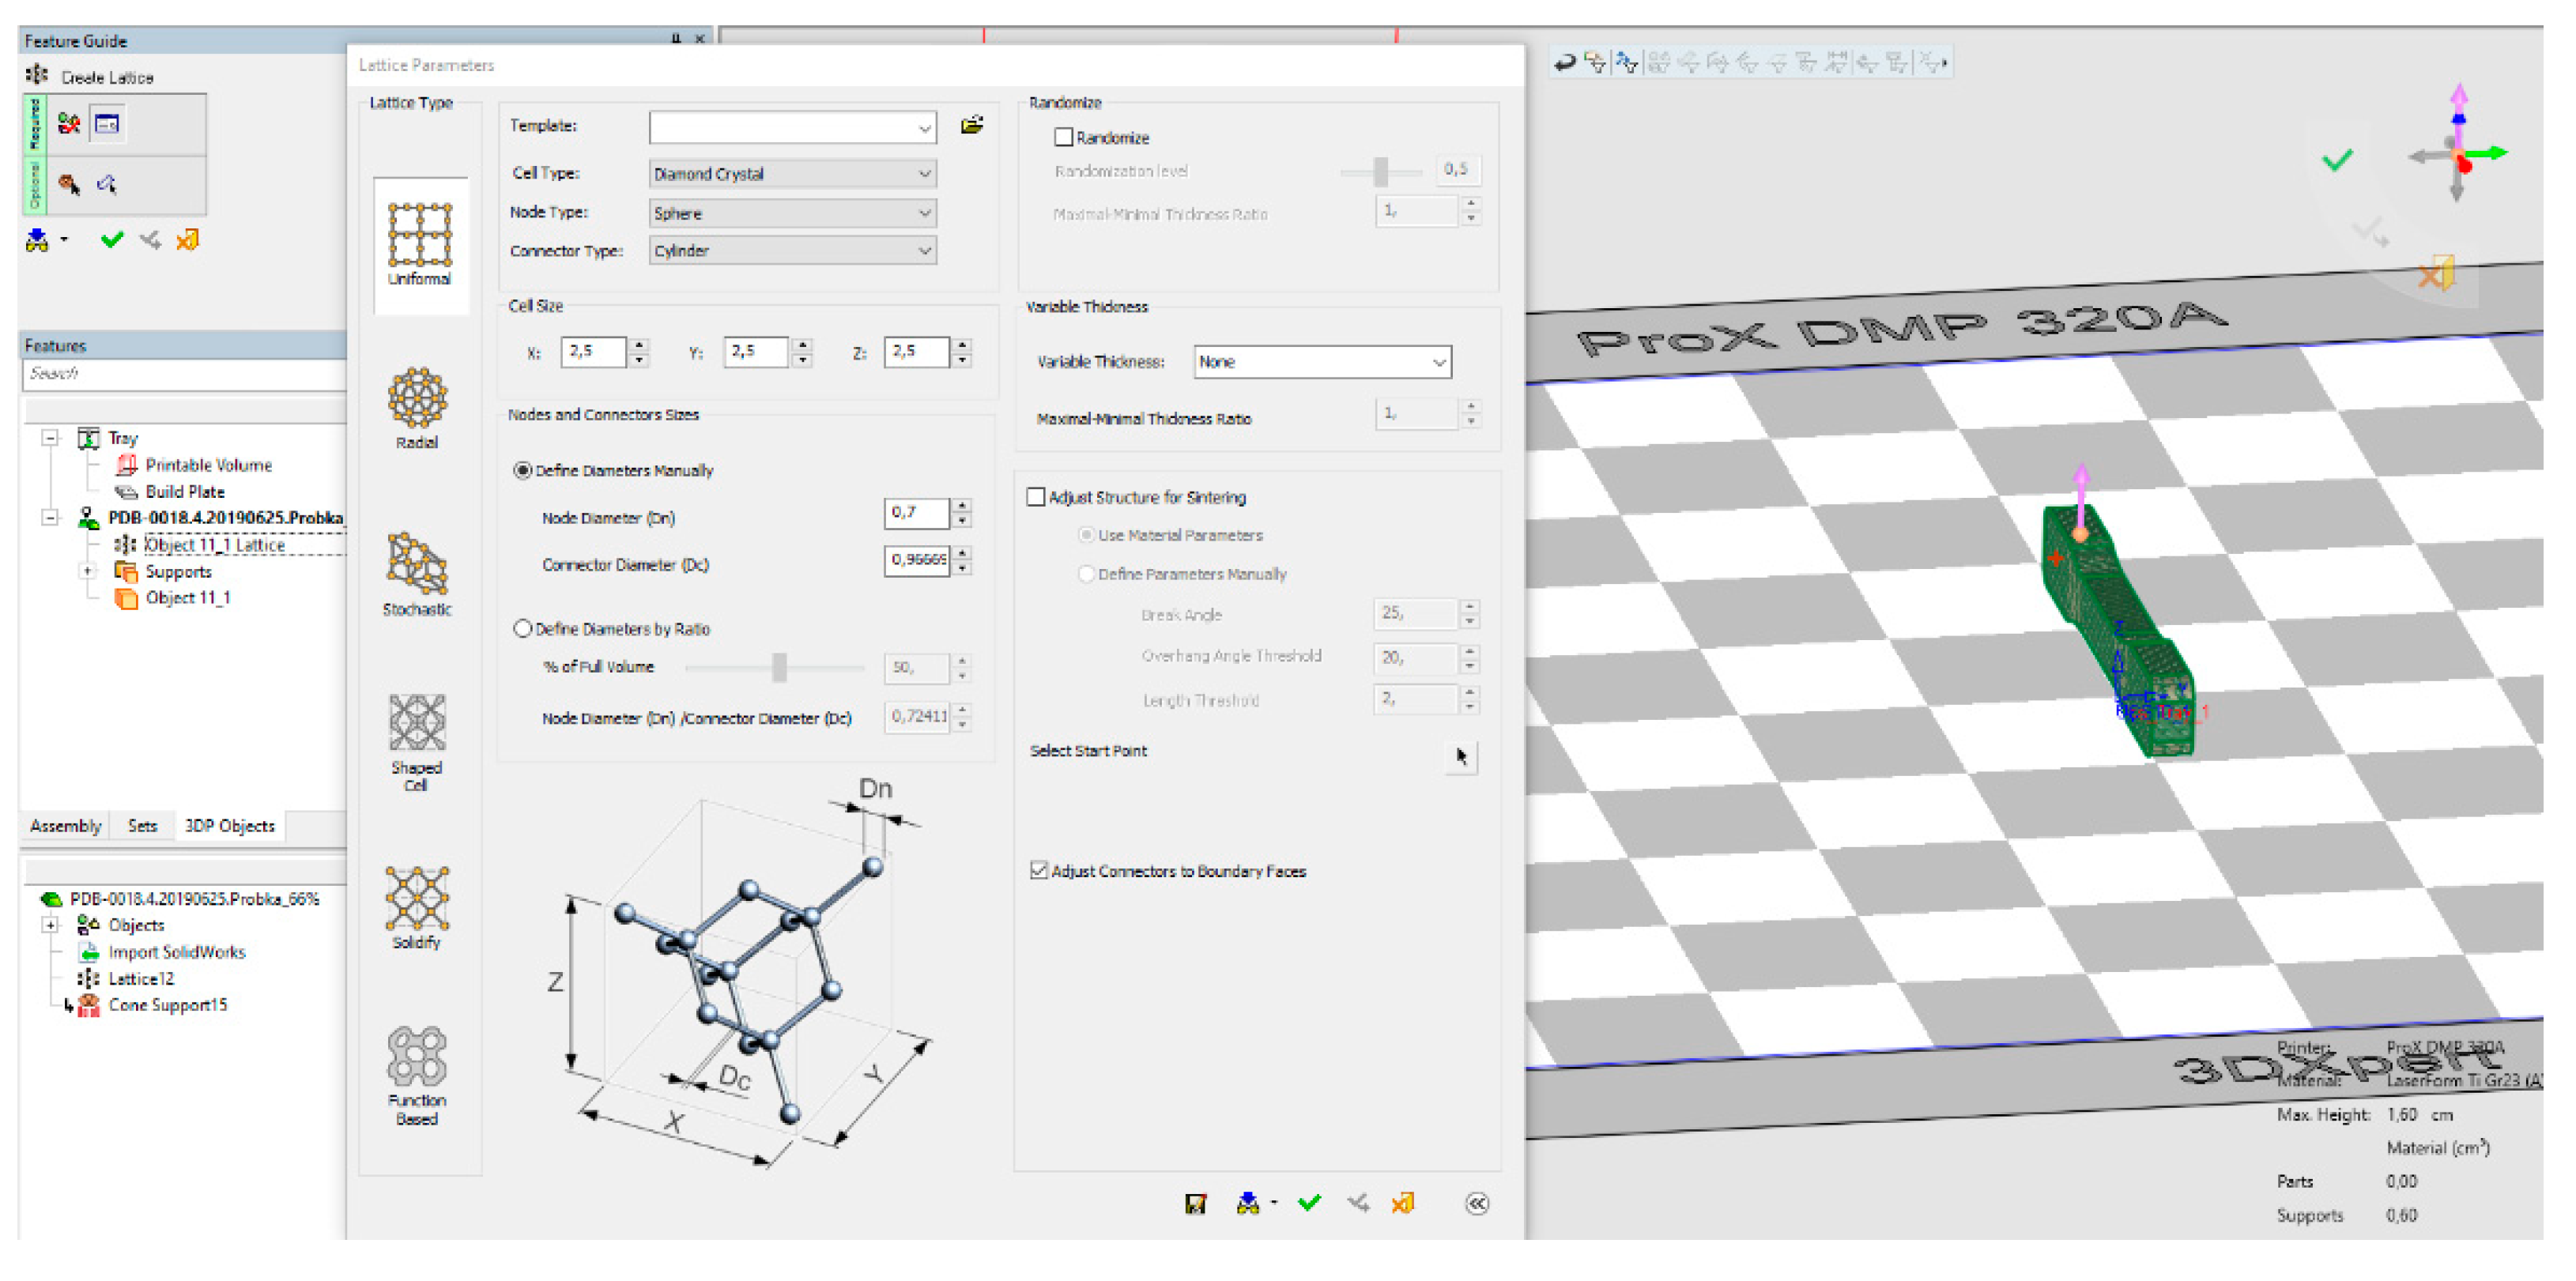The height and width of the screenshot is (1281, 2576).
Task: Select Define Parameters Manually radio button
Action: point(1086,574)
